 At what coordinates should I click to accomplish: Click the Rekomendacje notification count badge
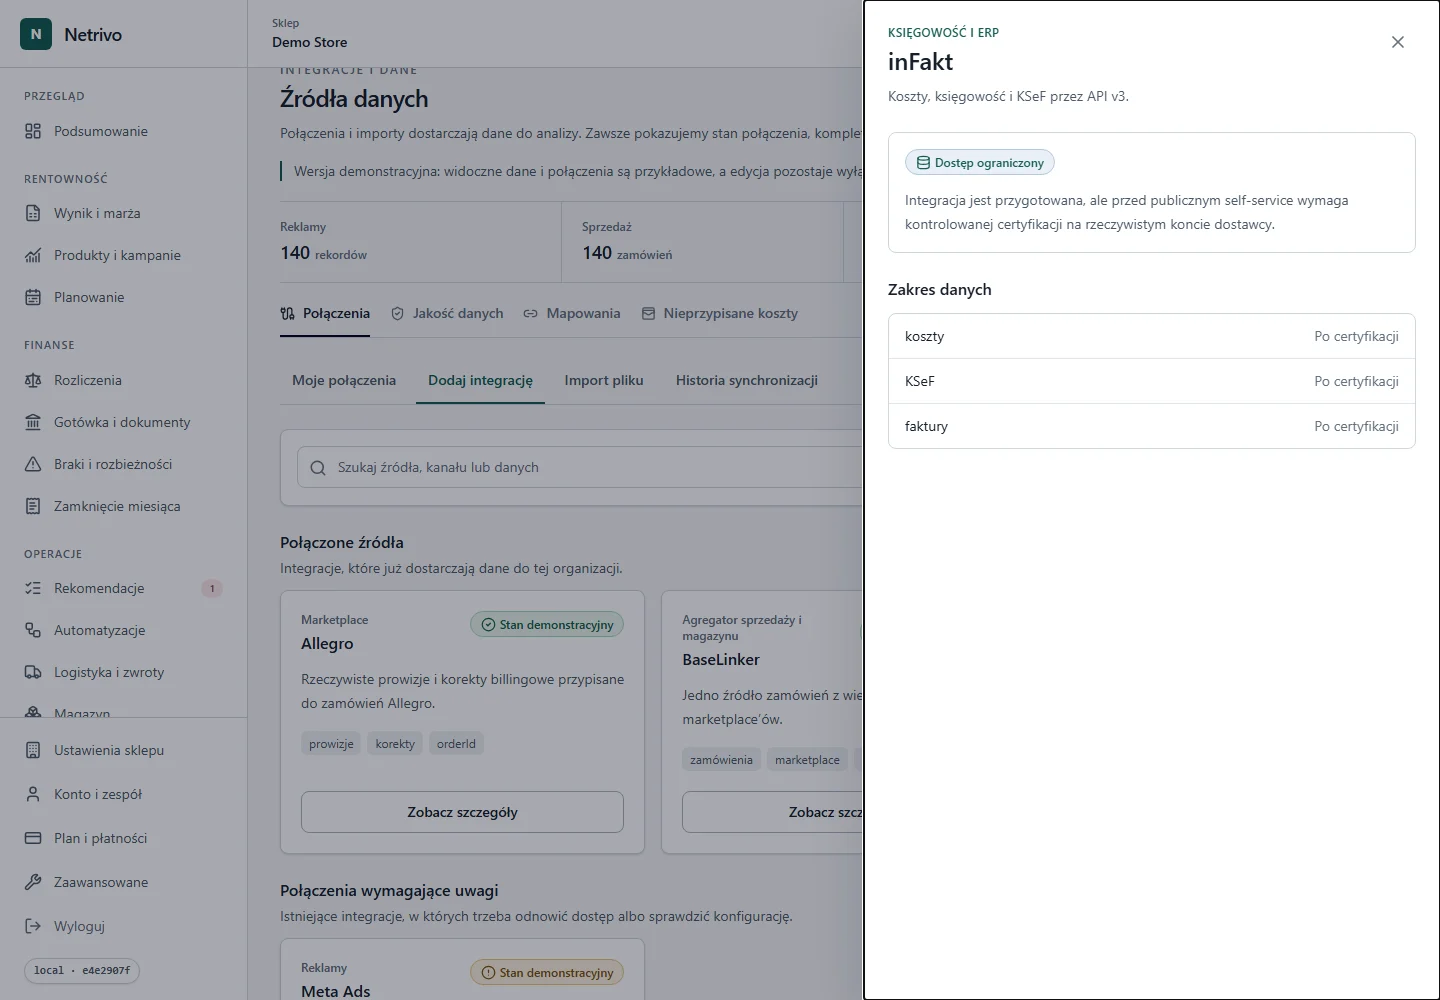212,588
